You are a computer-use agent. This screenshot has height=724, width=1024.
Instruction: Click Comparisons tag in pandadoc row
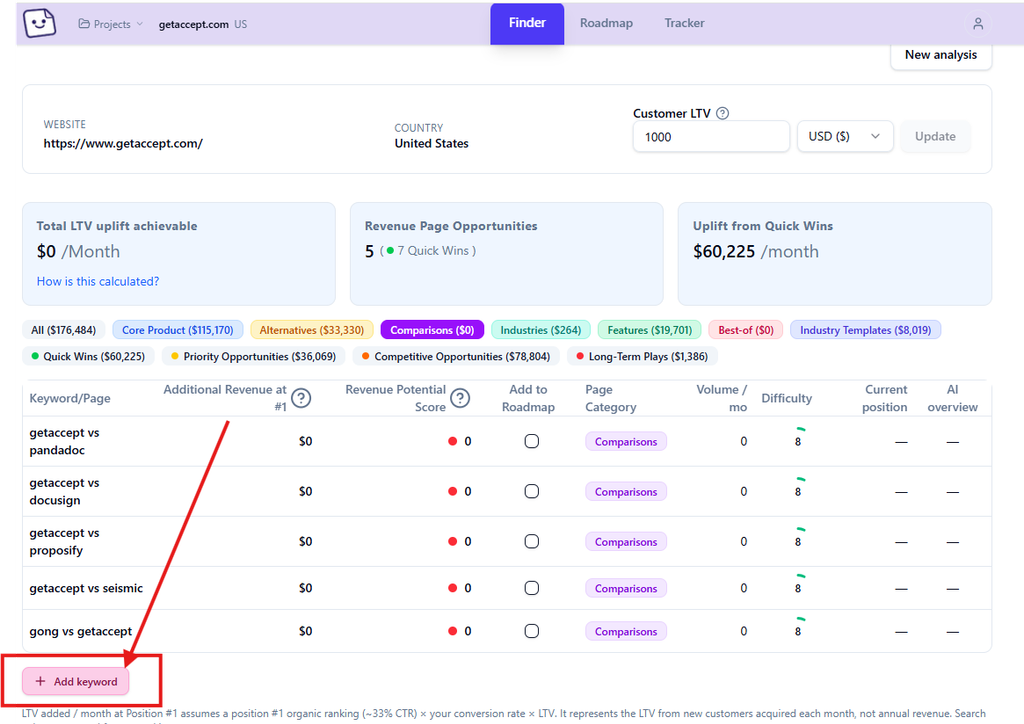click(626, 441)
